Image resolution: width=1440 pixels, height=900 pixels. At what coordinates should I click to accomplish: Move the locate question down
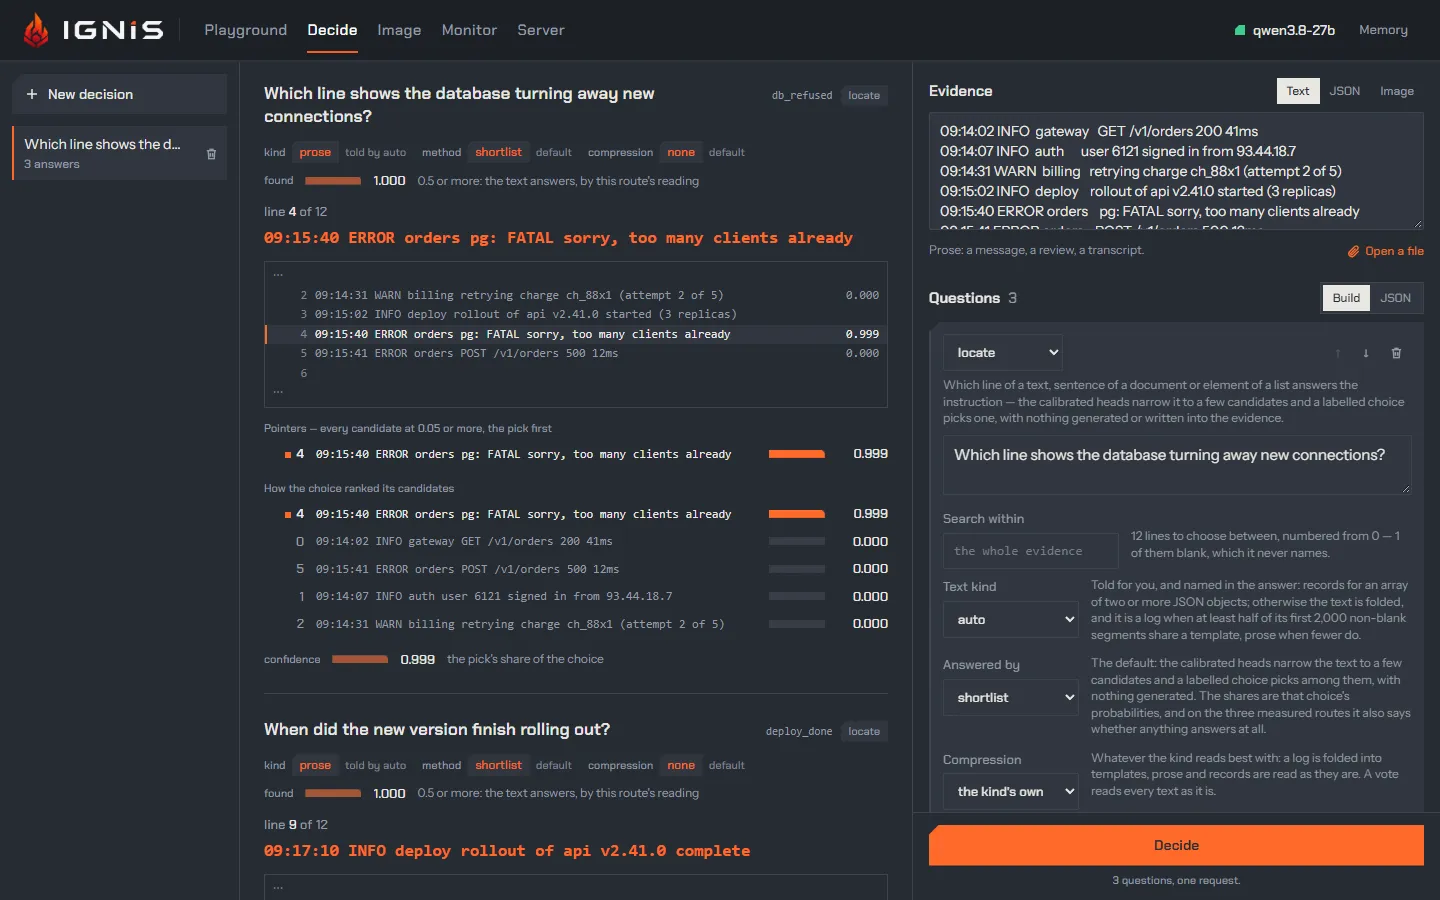pos(1366,353)
